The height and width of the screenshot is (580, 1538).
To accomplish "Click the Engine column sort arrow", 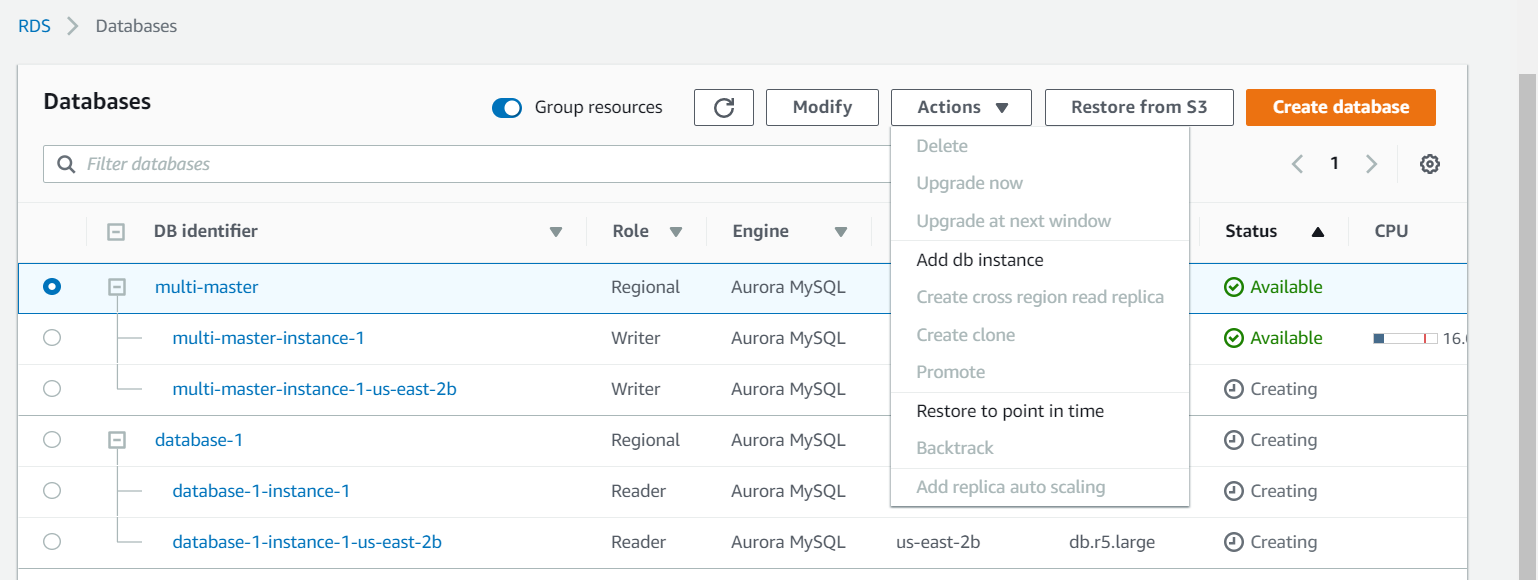I will (841, 232).
